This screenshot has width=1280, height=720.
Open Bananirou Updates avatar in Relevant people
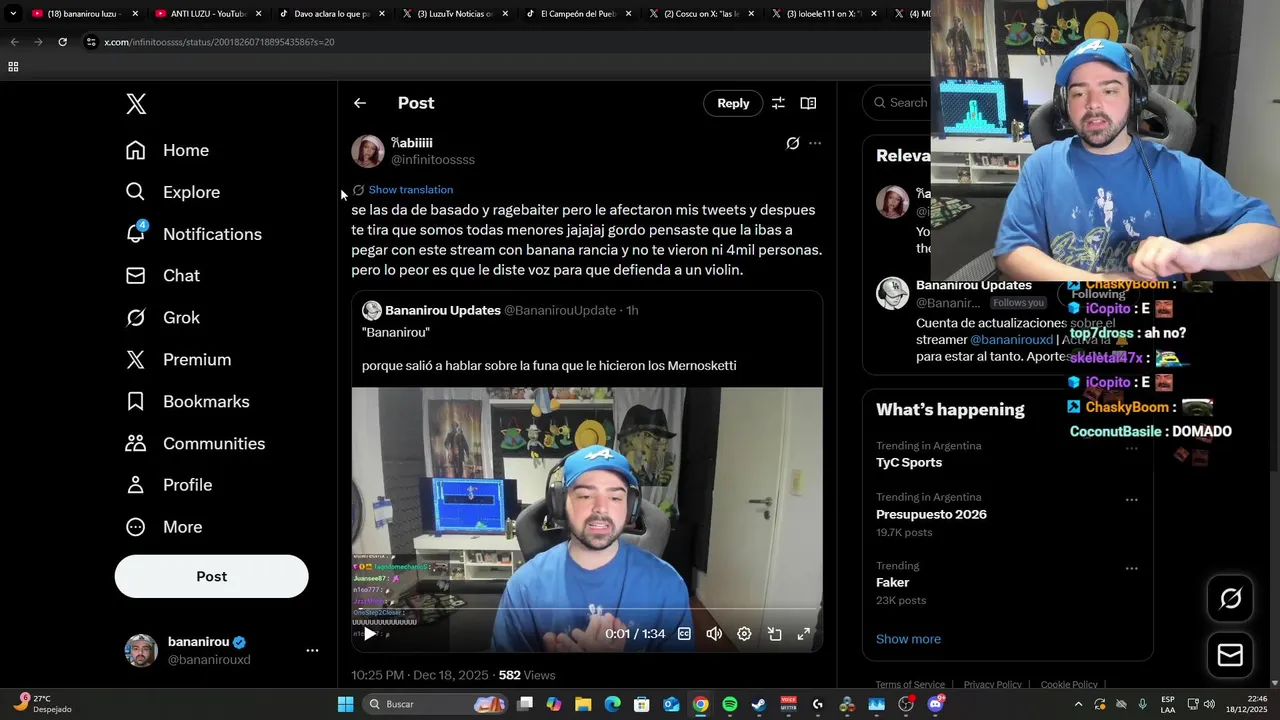892,294
